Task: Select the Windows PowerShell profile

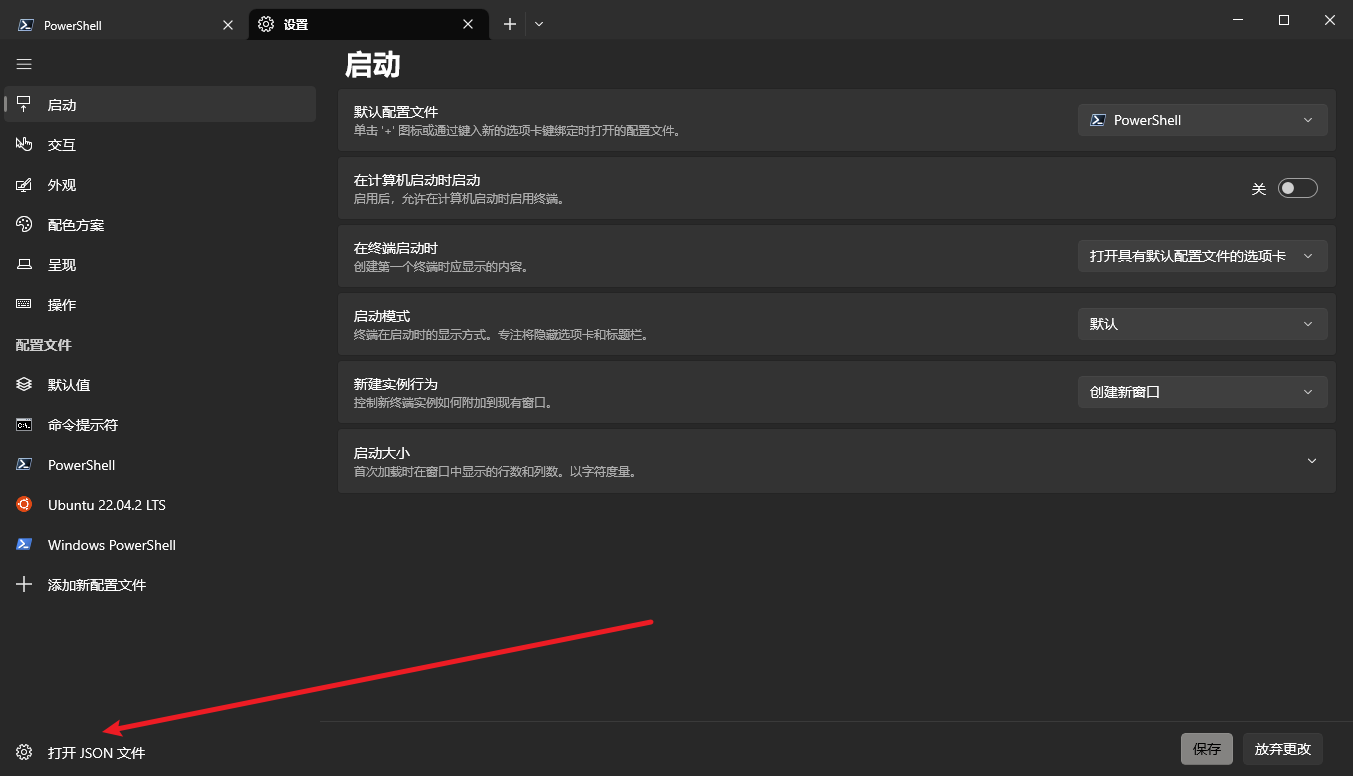Action: [111, 545]
